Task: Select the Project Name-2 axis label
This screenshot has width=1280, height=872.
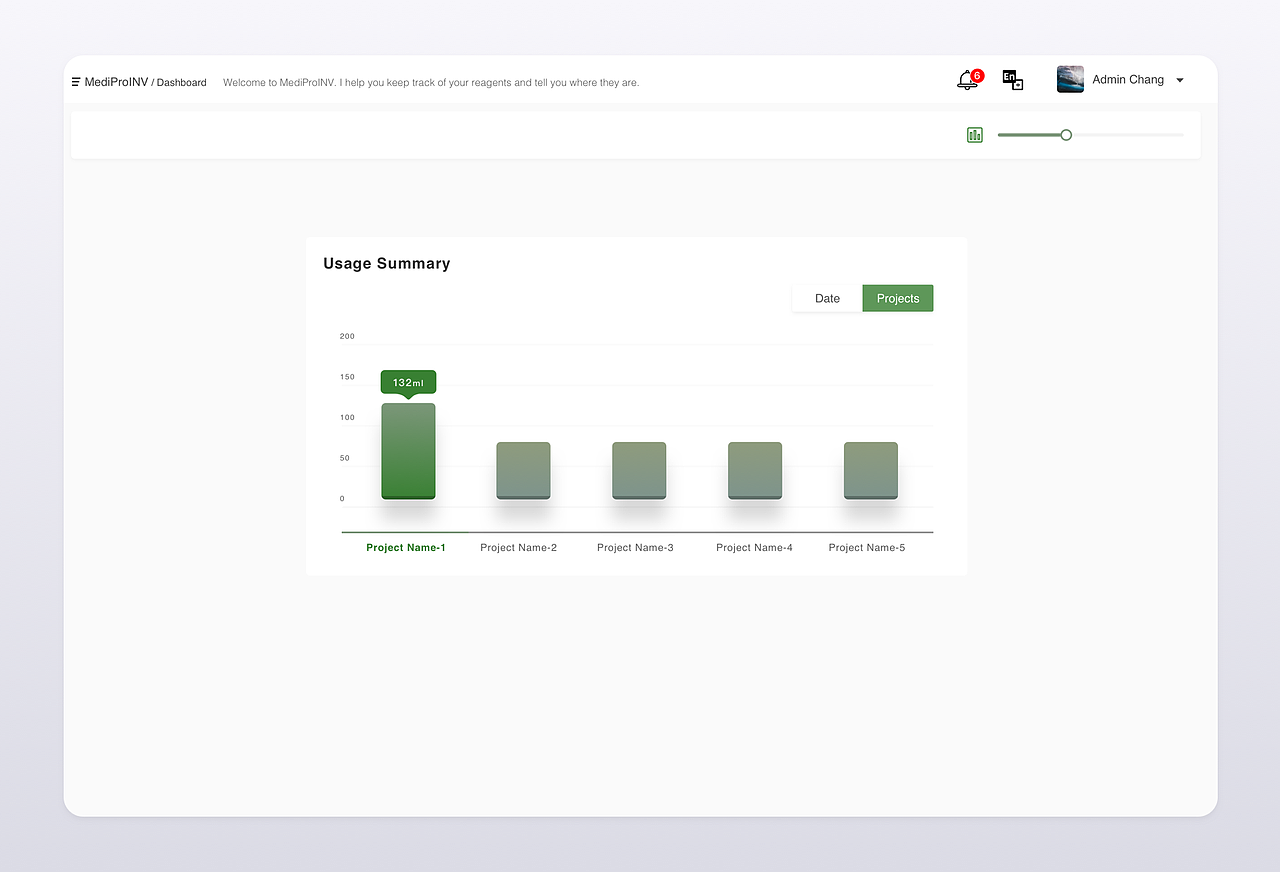Action: point(519,547)
